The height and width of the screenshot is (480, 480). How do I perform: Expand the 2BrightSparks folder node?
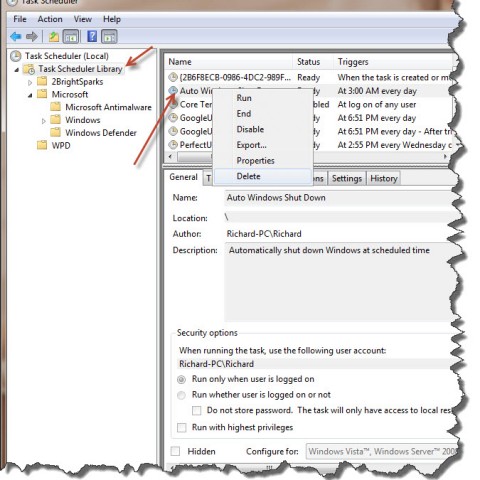coord(30,82)
